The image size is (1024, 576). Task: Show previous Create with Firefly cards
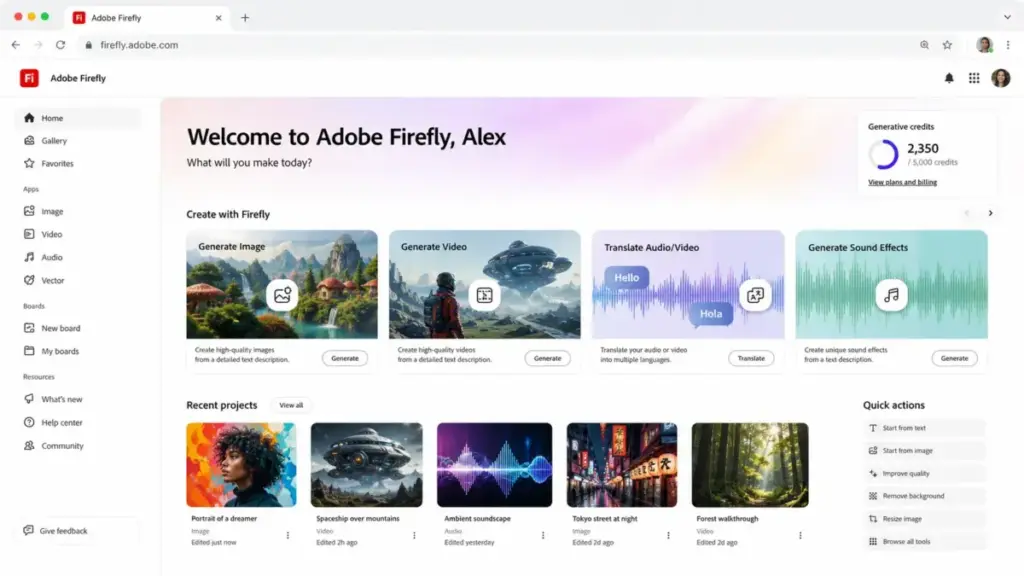967,213
